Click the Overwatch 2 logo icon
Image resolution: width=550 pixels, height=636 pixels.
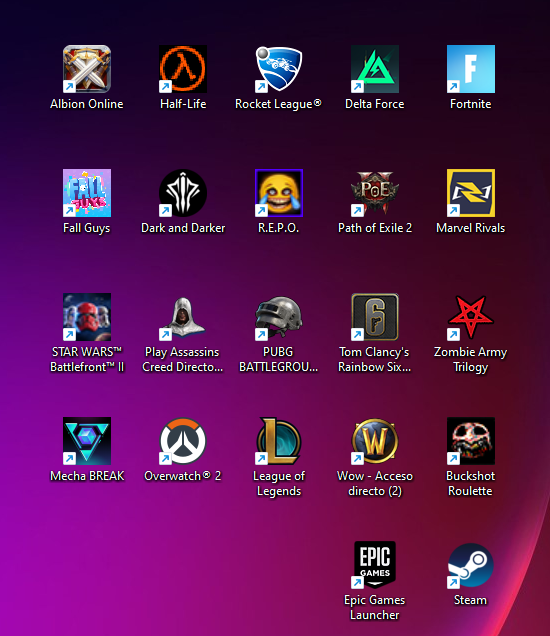click(x=183, y=441)
